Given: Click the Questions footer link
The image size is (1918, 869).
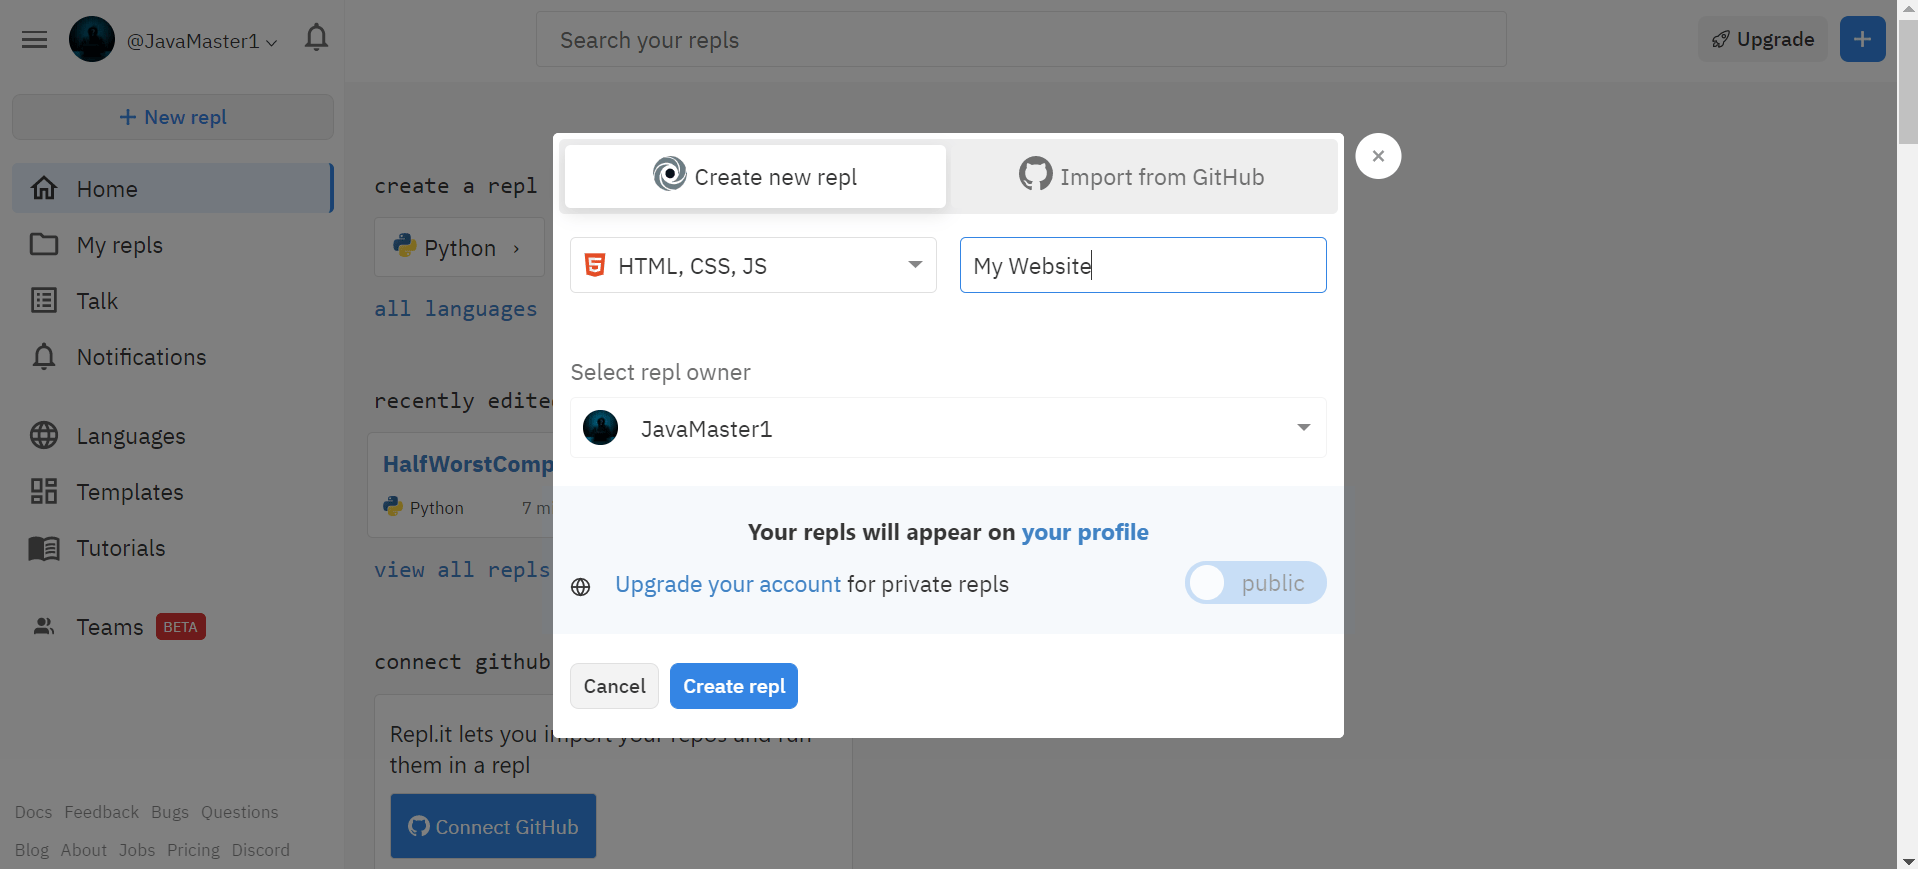Looking at the screenshot, I should pos(239,812).
